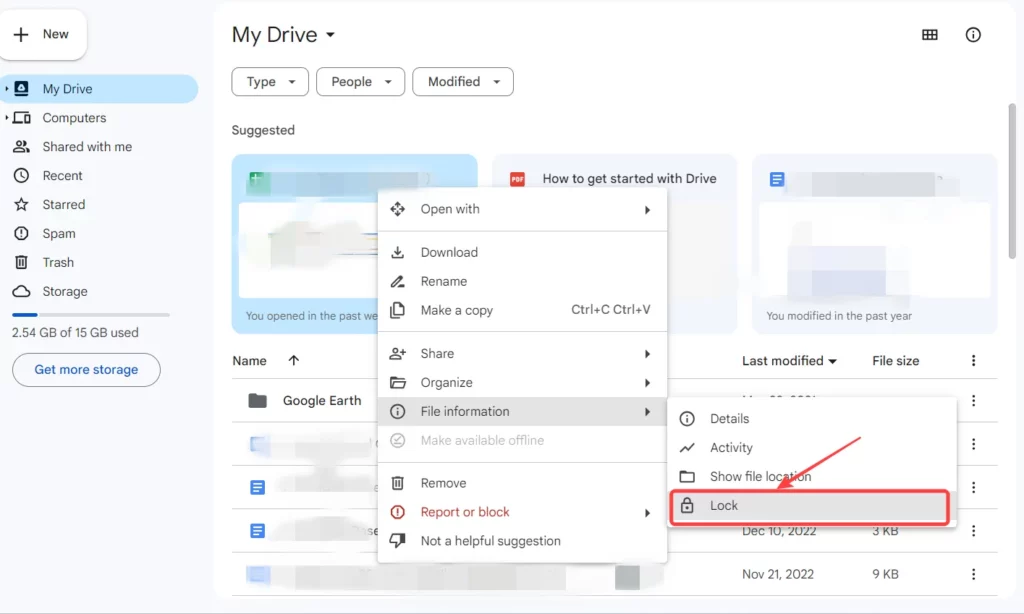Select Details in the File information submenu

pos(812,419)
